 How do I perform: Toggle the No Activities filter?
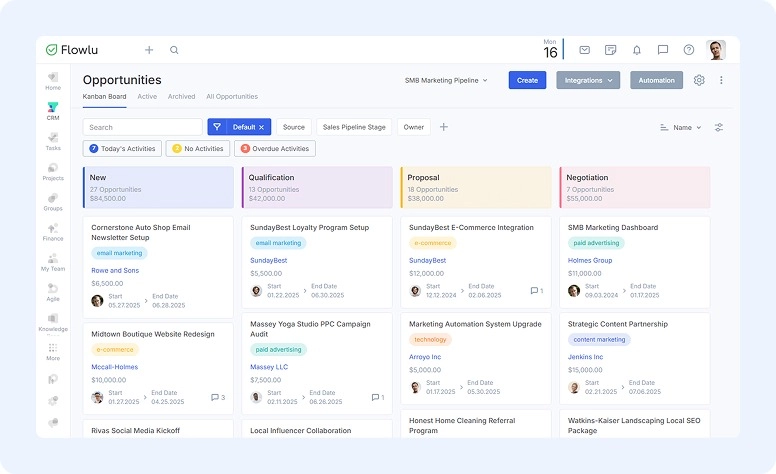click(197, 148)
